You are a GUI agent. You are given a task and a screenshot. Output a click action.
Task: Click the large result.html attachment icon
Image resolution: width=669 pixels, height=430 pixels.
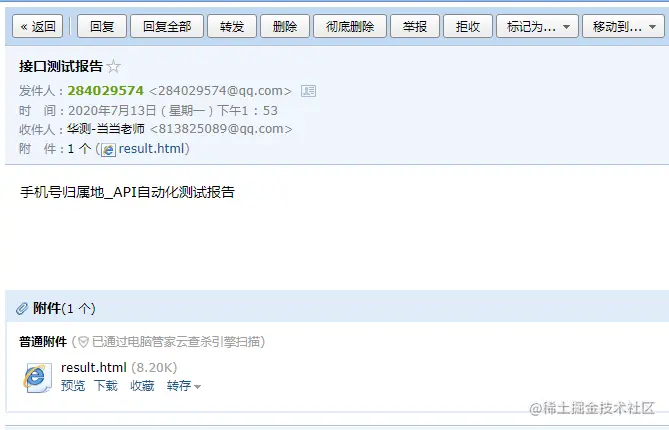pos(38,378)
